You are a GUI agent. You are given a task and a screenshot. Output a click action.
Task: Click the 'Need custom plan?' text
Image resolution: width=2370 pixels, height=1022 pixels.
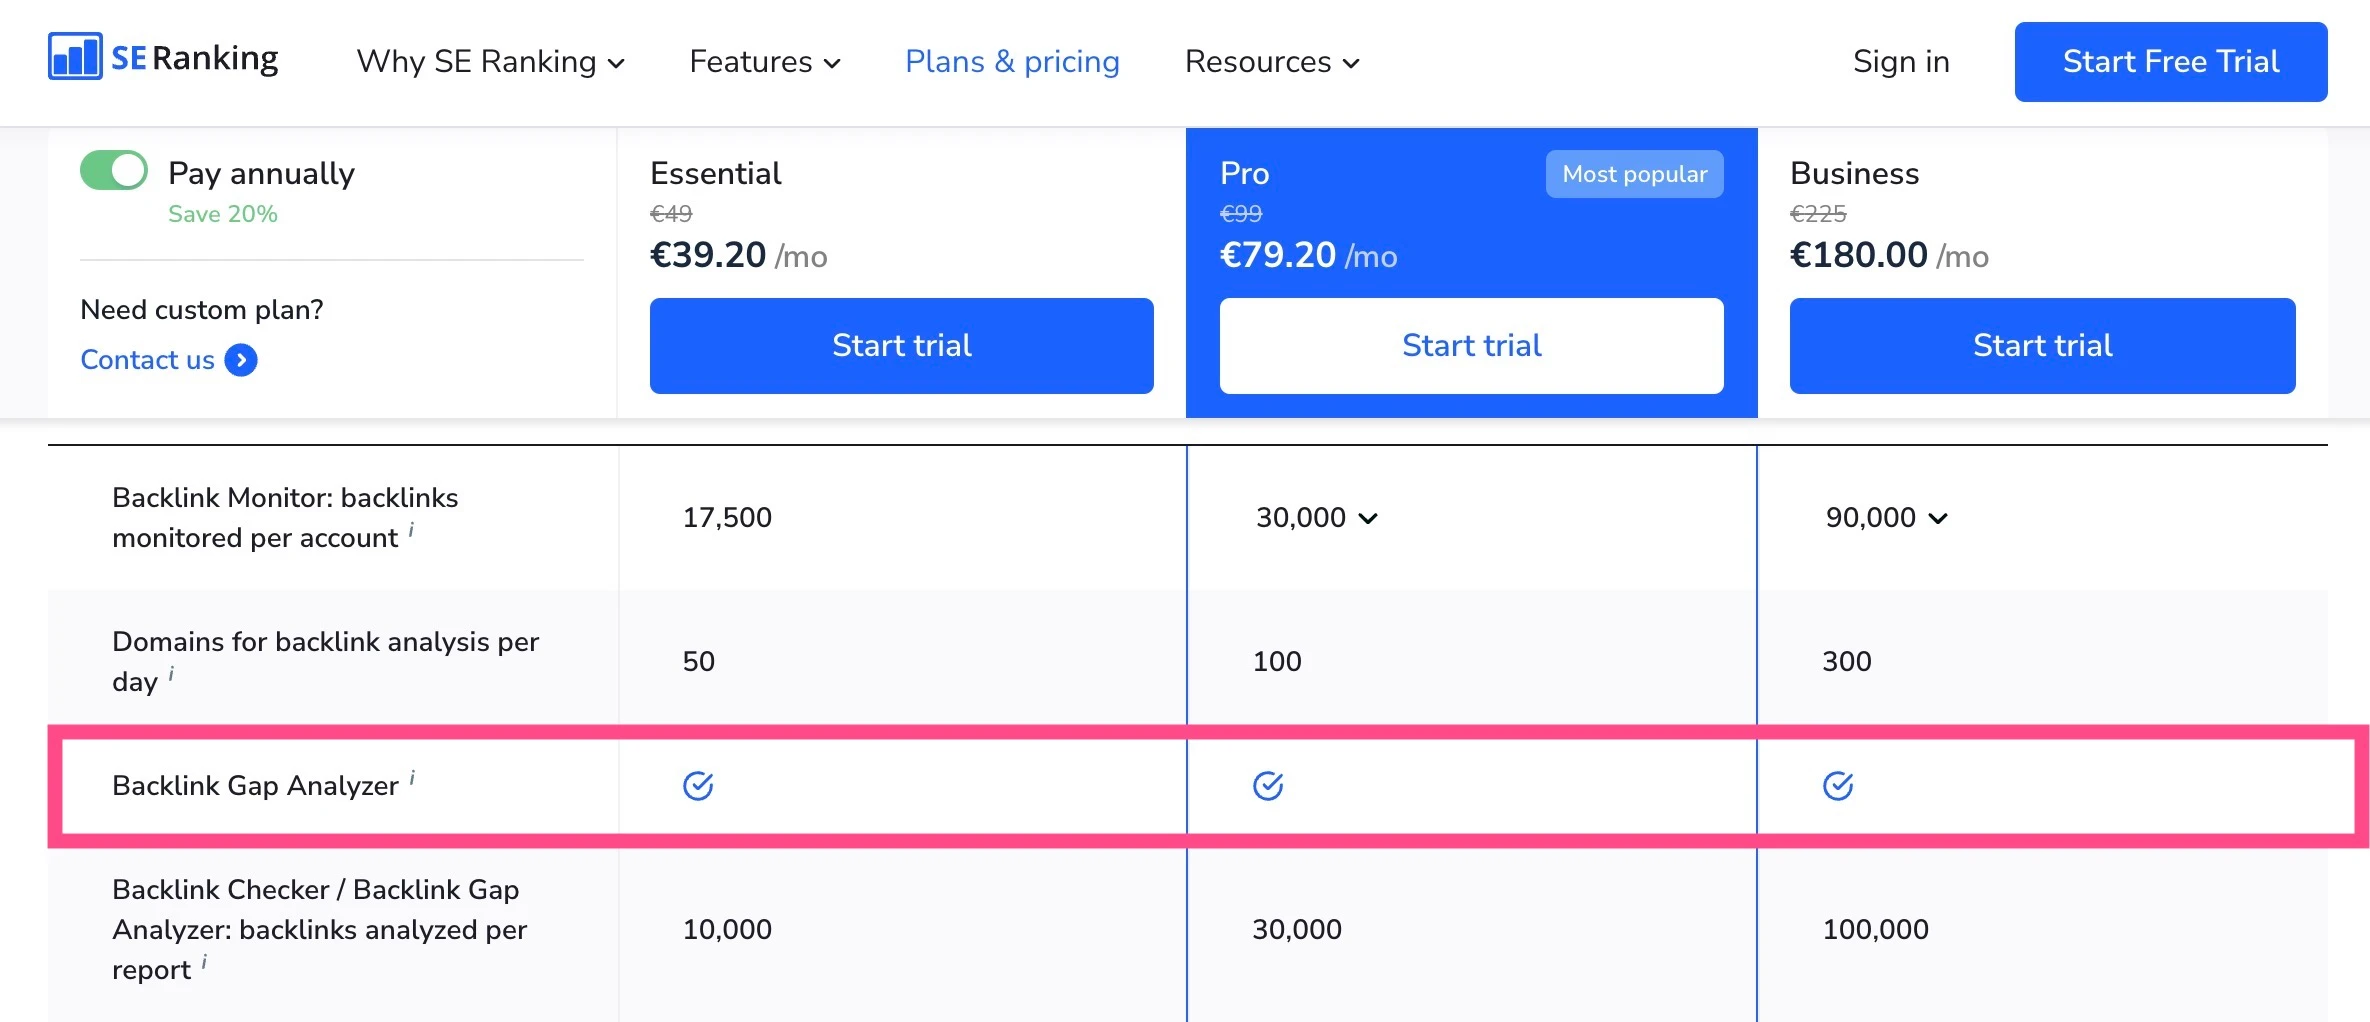tap(202, 310)
